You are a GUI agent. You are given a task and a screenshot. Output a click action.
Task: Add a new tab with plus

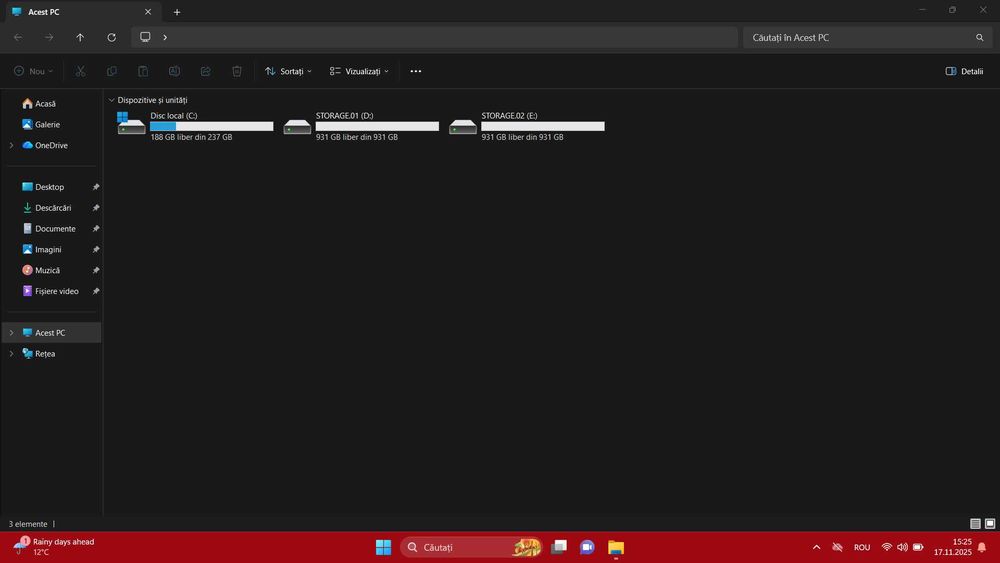(x=177, y=12)
